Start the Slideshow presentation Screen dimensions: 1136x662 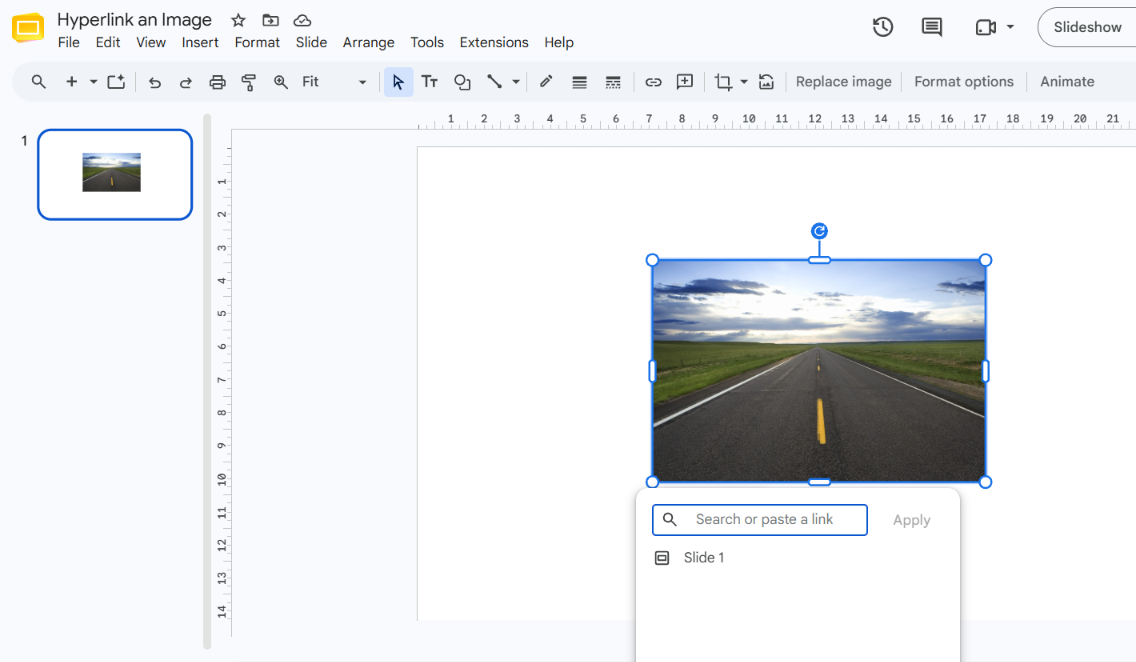click(x=1087, y=28)
